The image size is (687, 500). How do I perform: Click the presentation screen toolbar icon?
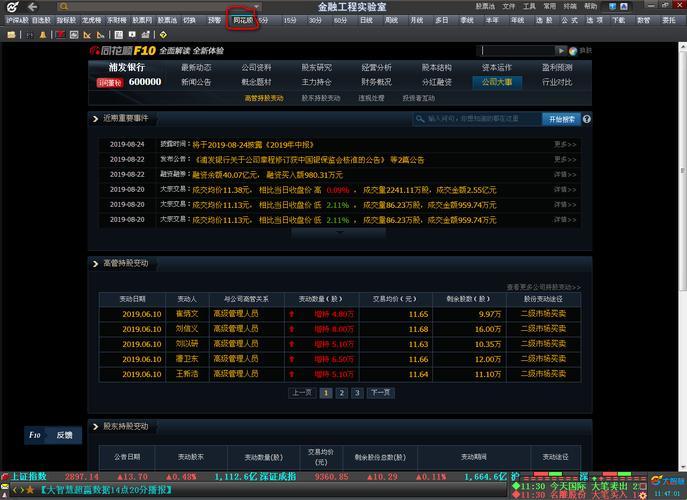point(132,34)
